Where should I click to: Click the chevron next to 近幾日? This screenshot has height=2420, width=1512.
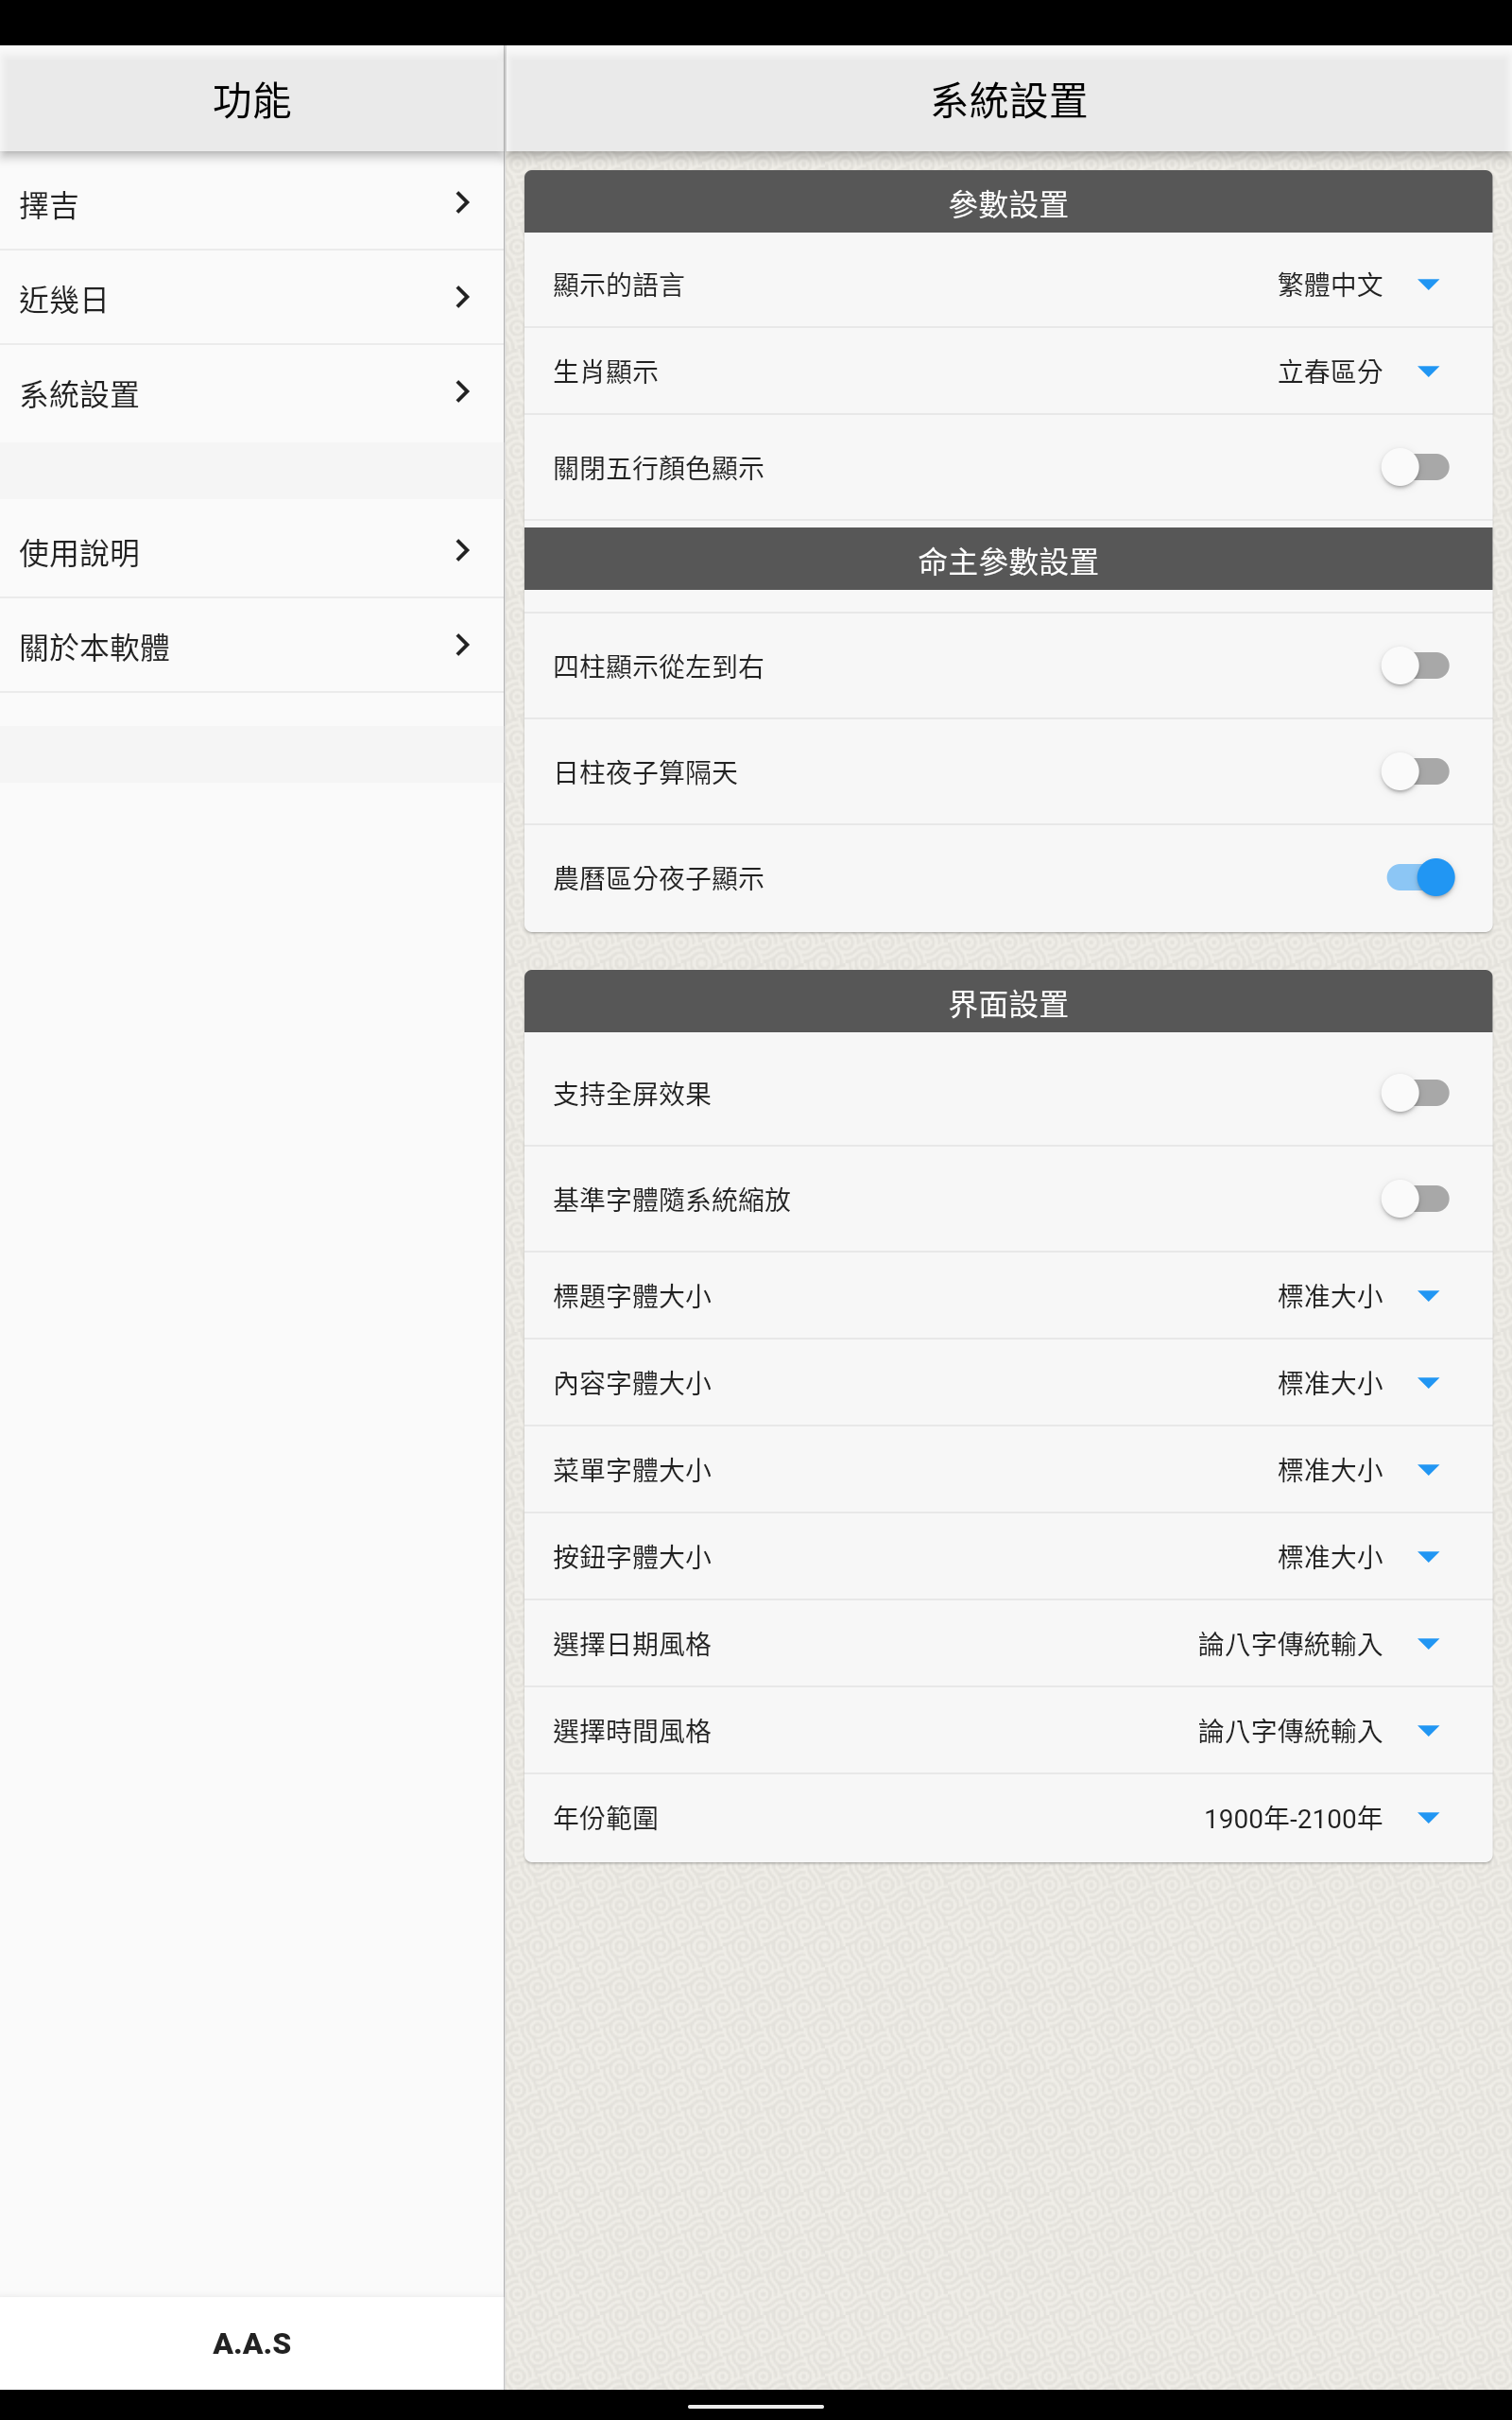(x=462, y=297)
